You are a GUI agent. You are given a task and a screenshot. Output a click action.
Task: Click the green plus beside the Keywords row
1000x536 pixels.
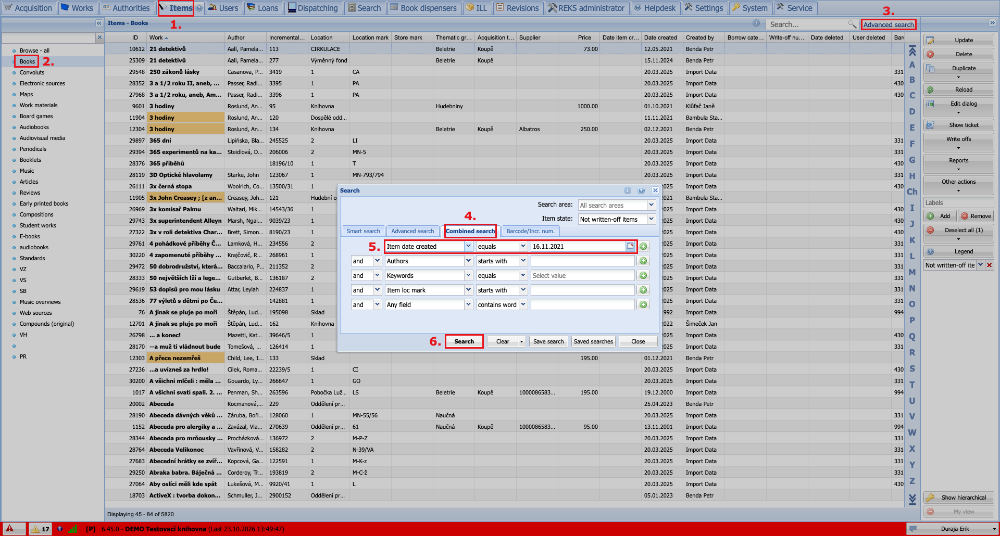pyautogui.click(x=643, y=276)
